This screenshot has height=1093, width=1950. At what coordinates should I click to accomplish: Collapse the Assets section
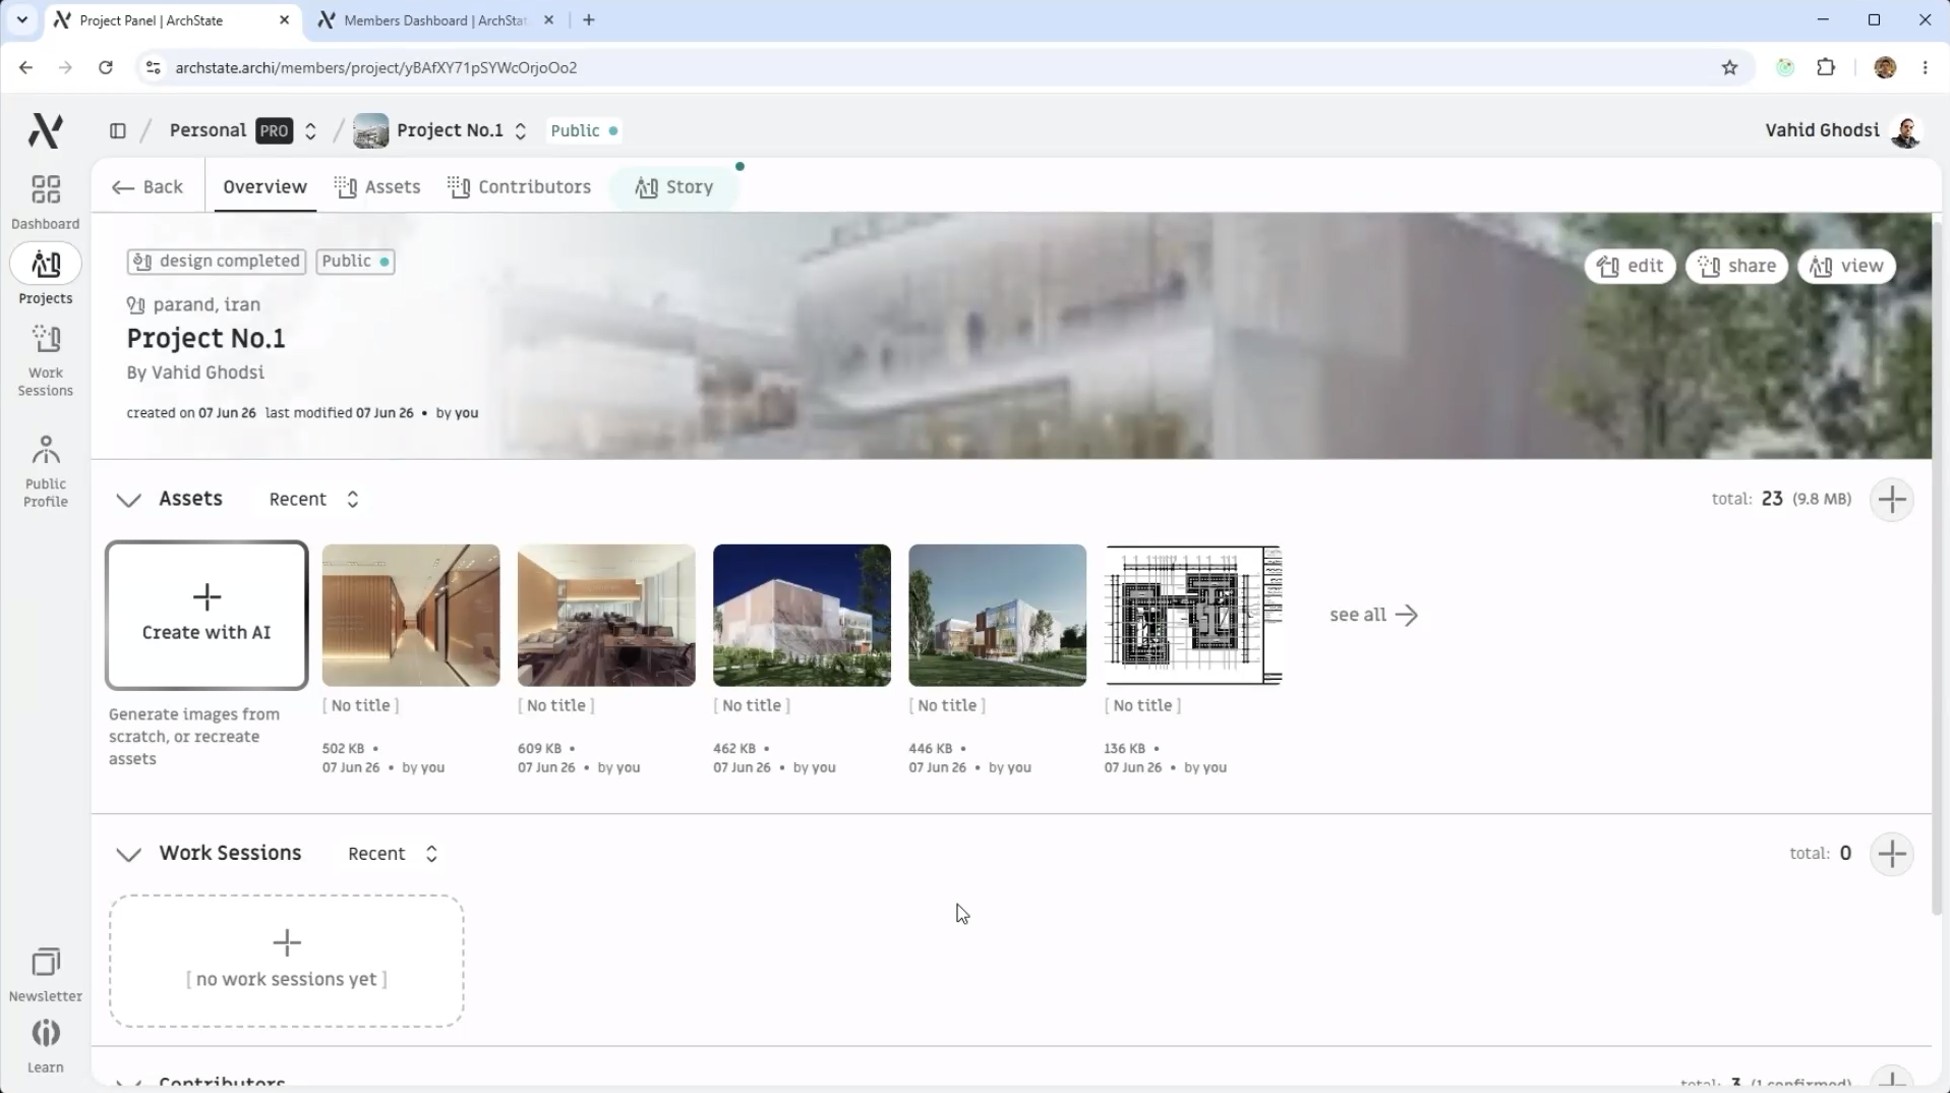(x=128, y=499)
